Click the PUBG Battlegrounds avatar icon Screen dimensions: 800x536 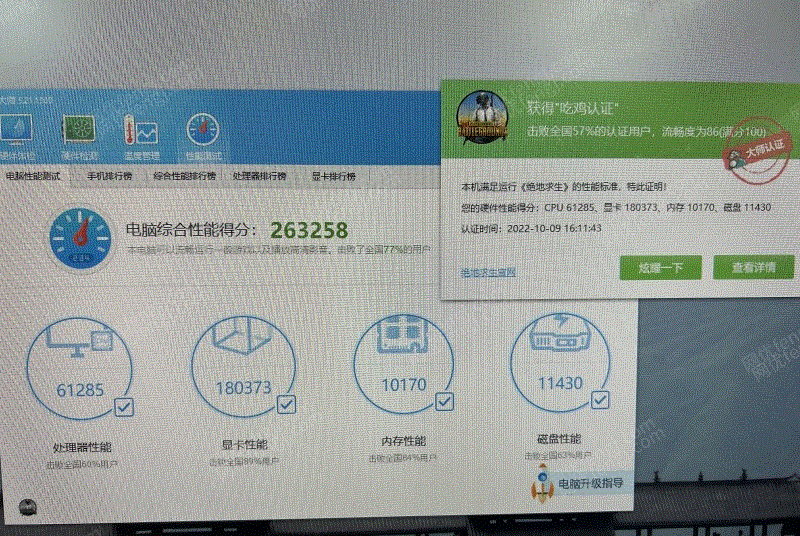click(x=484, y=117)
